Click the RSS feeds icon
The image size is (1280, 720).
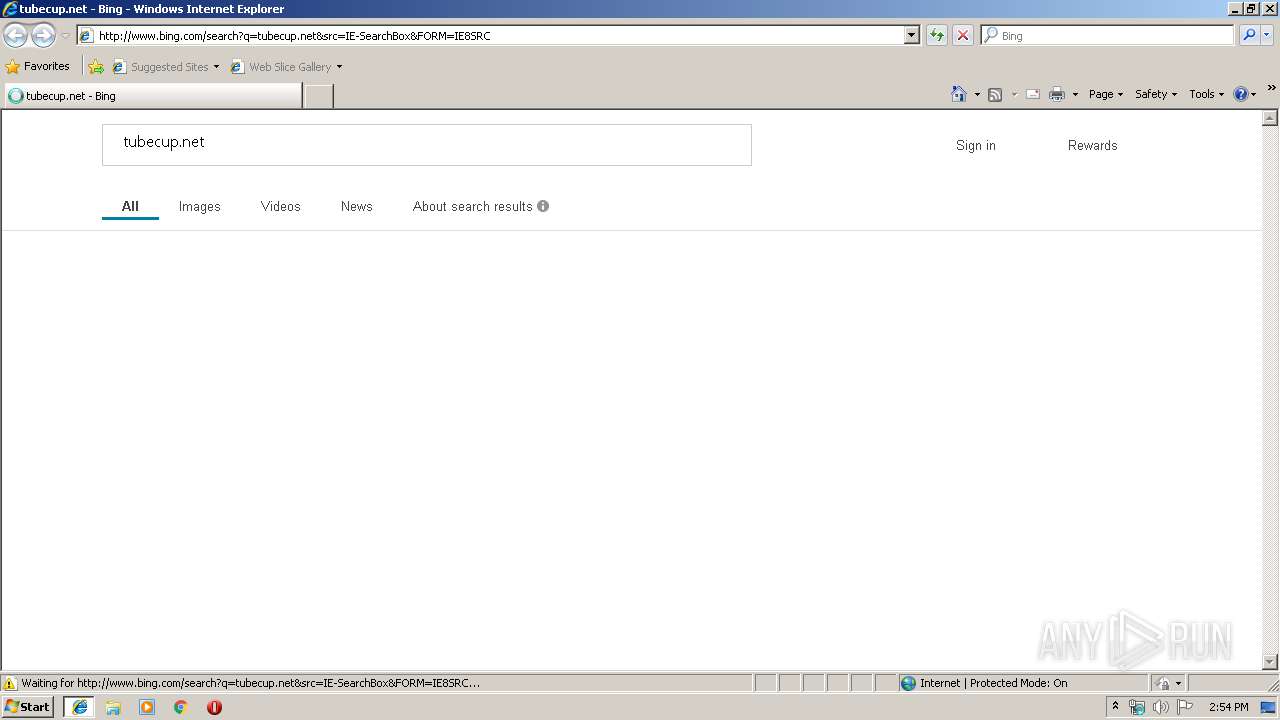[995, 94]
